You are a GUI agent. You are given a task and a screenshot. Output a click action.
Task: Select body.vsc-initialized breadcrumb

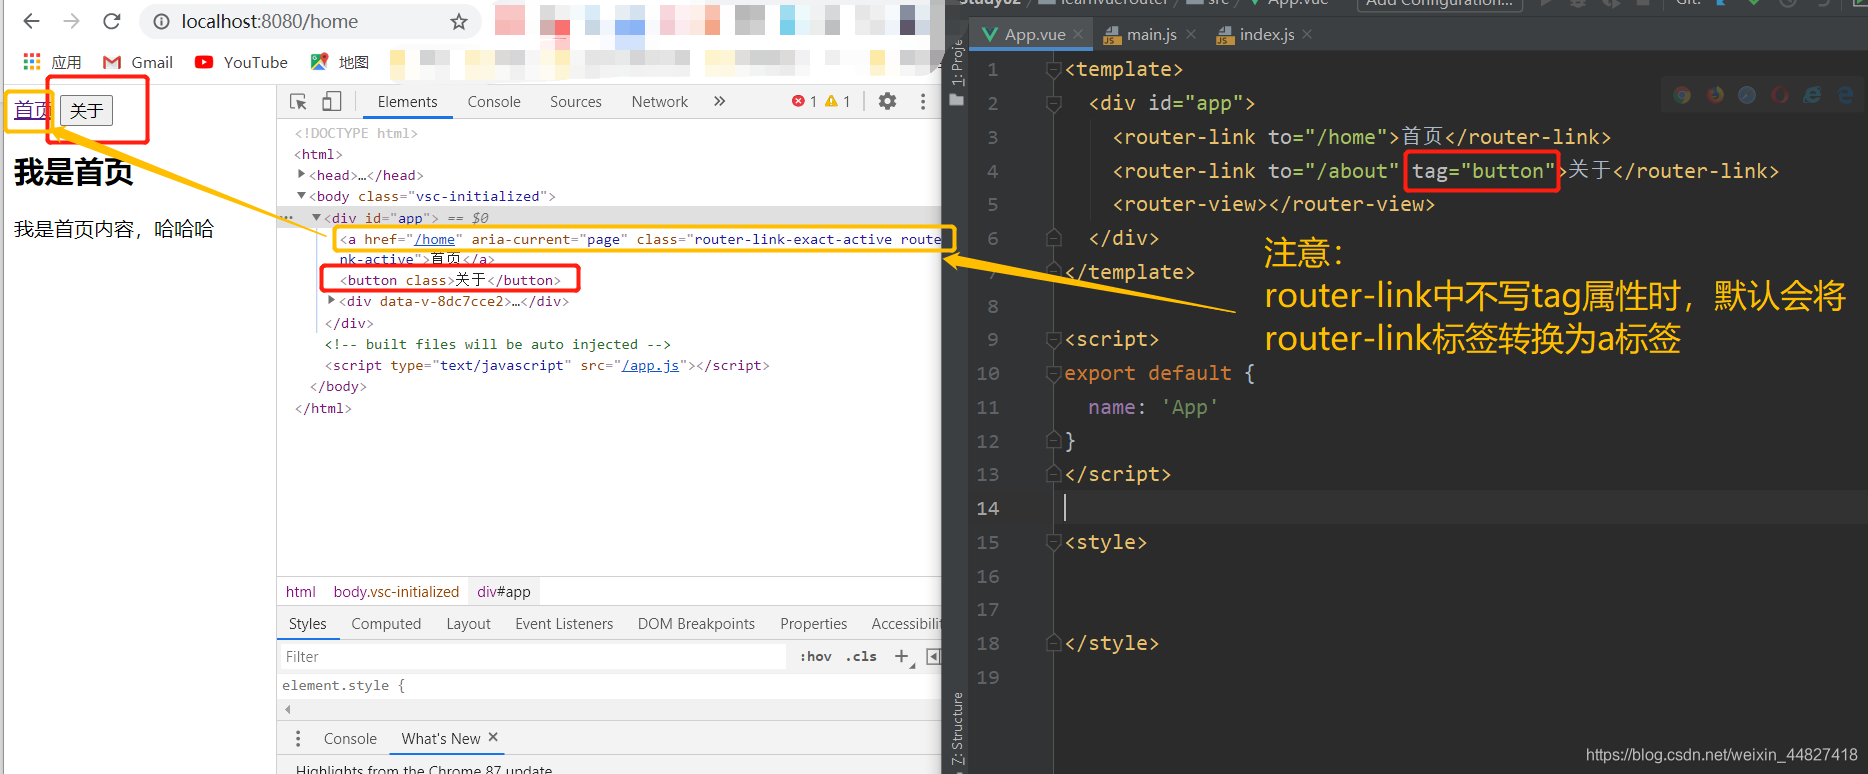point(396,592)
